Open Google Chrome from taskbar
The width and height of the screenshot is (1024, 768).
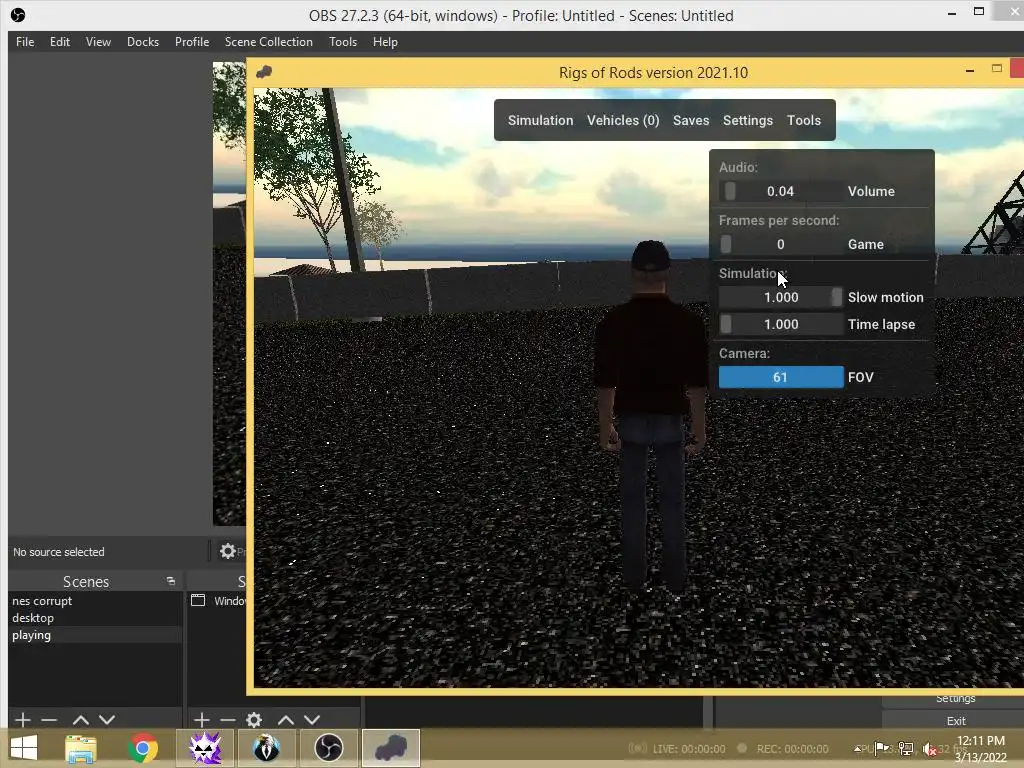click(143, 748)
